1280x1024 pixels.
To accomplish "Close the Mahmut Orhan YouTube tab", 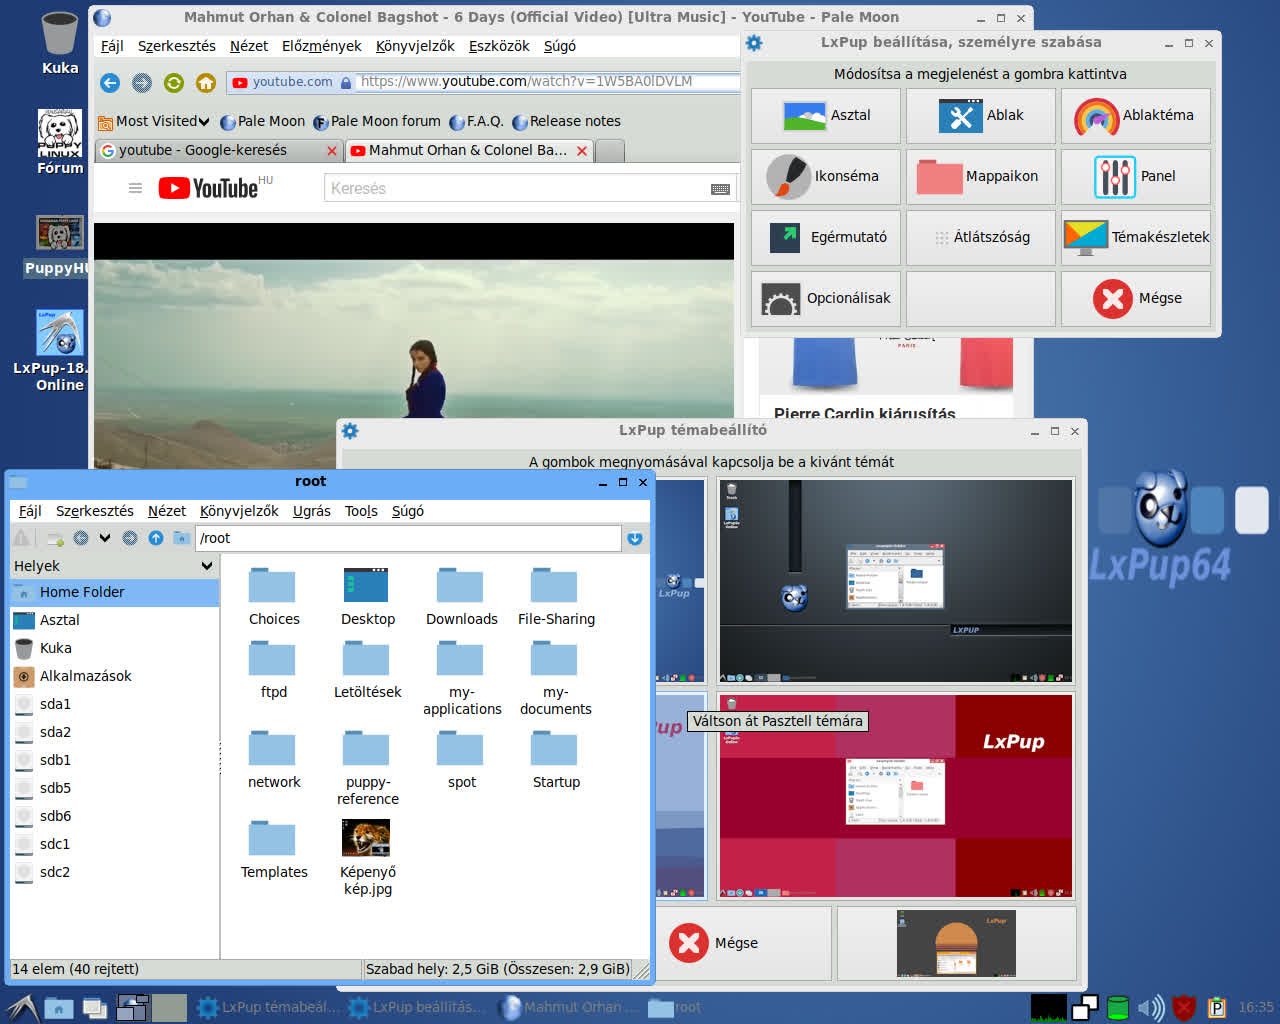I will click(582, 151).
